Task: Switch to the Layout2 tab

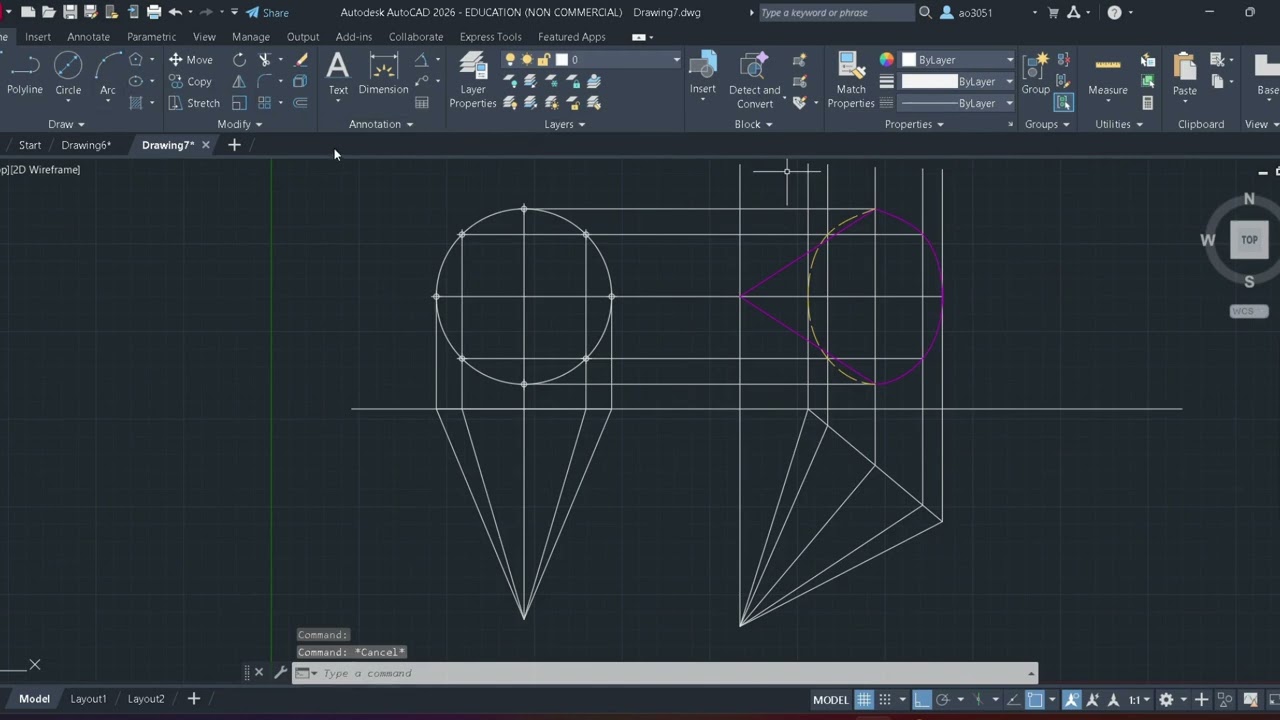Action: (x=146, y=699)
